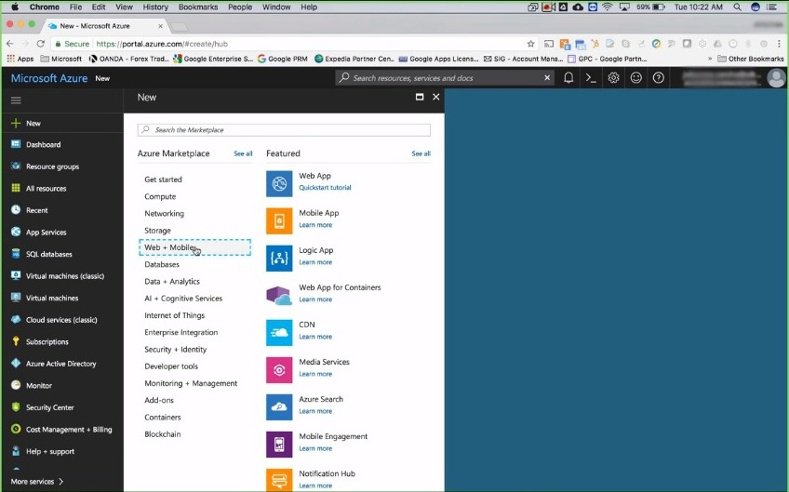Maximize the New blade
The image size is (789, 492).
419,97
